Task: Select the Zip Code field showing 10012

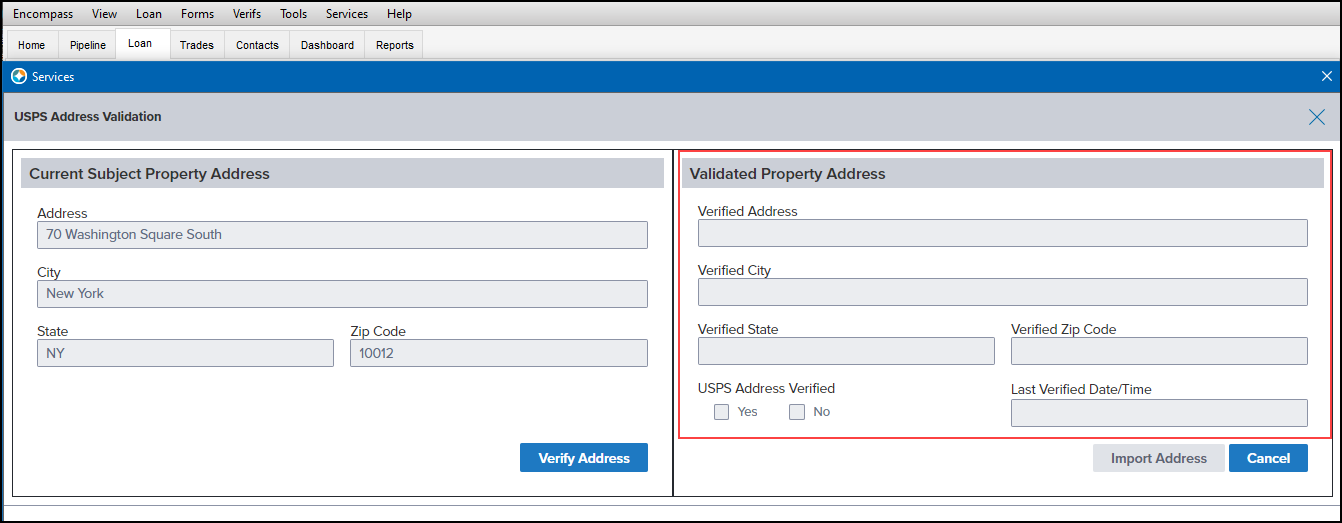Action: 499,353
